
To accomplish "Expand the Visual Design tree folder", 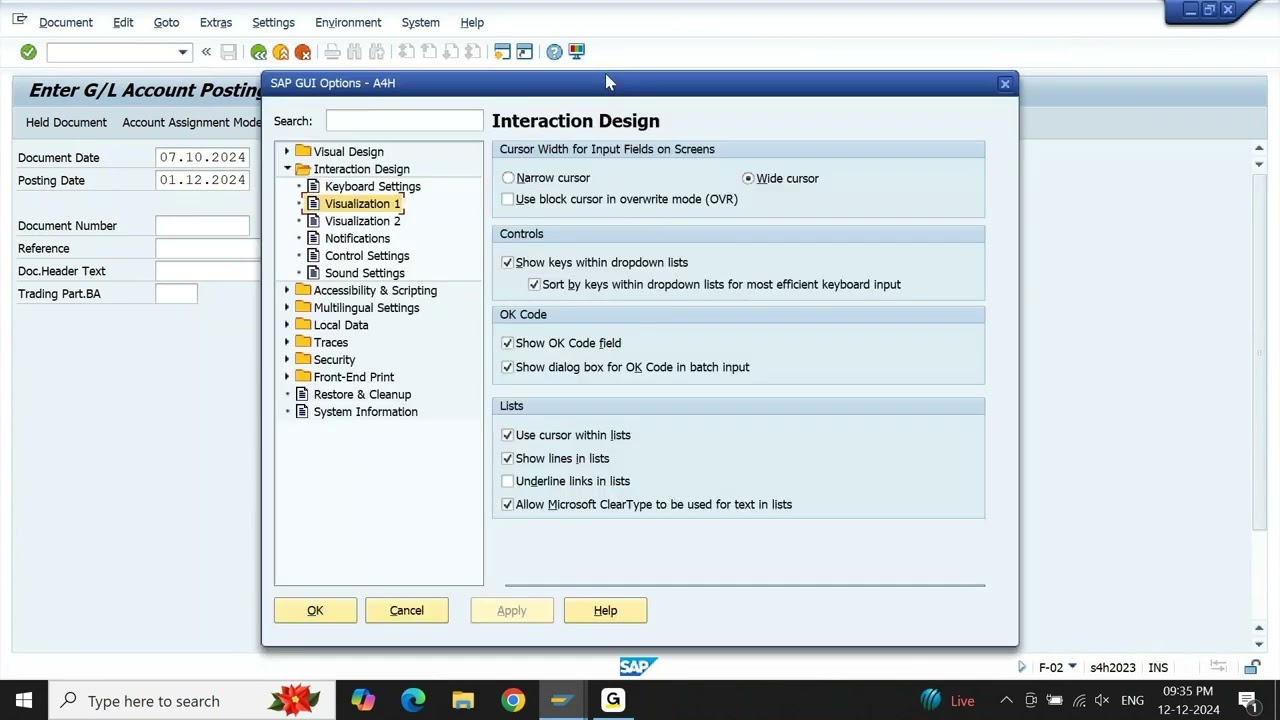I will 287,152.
